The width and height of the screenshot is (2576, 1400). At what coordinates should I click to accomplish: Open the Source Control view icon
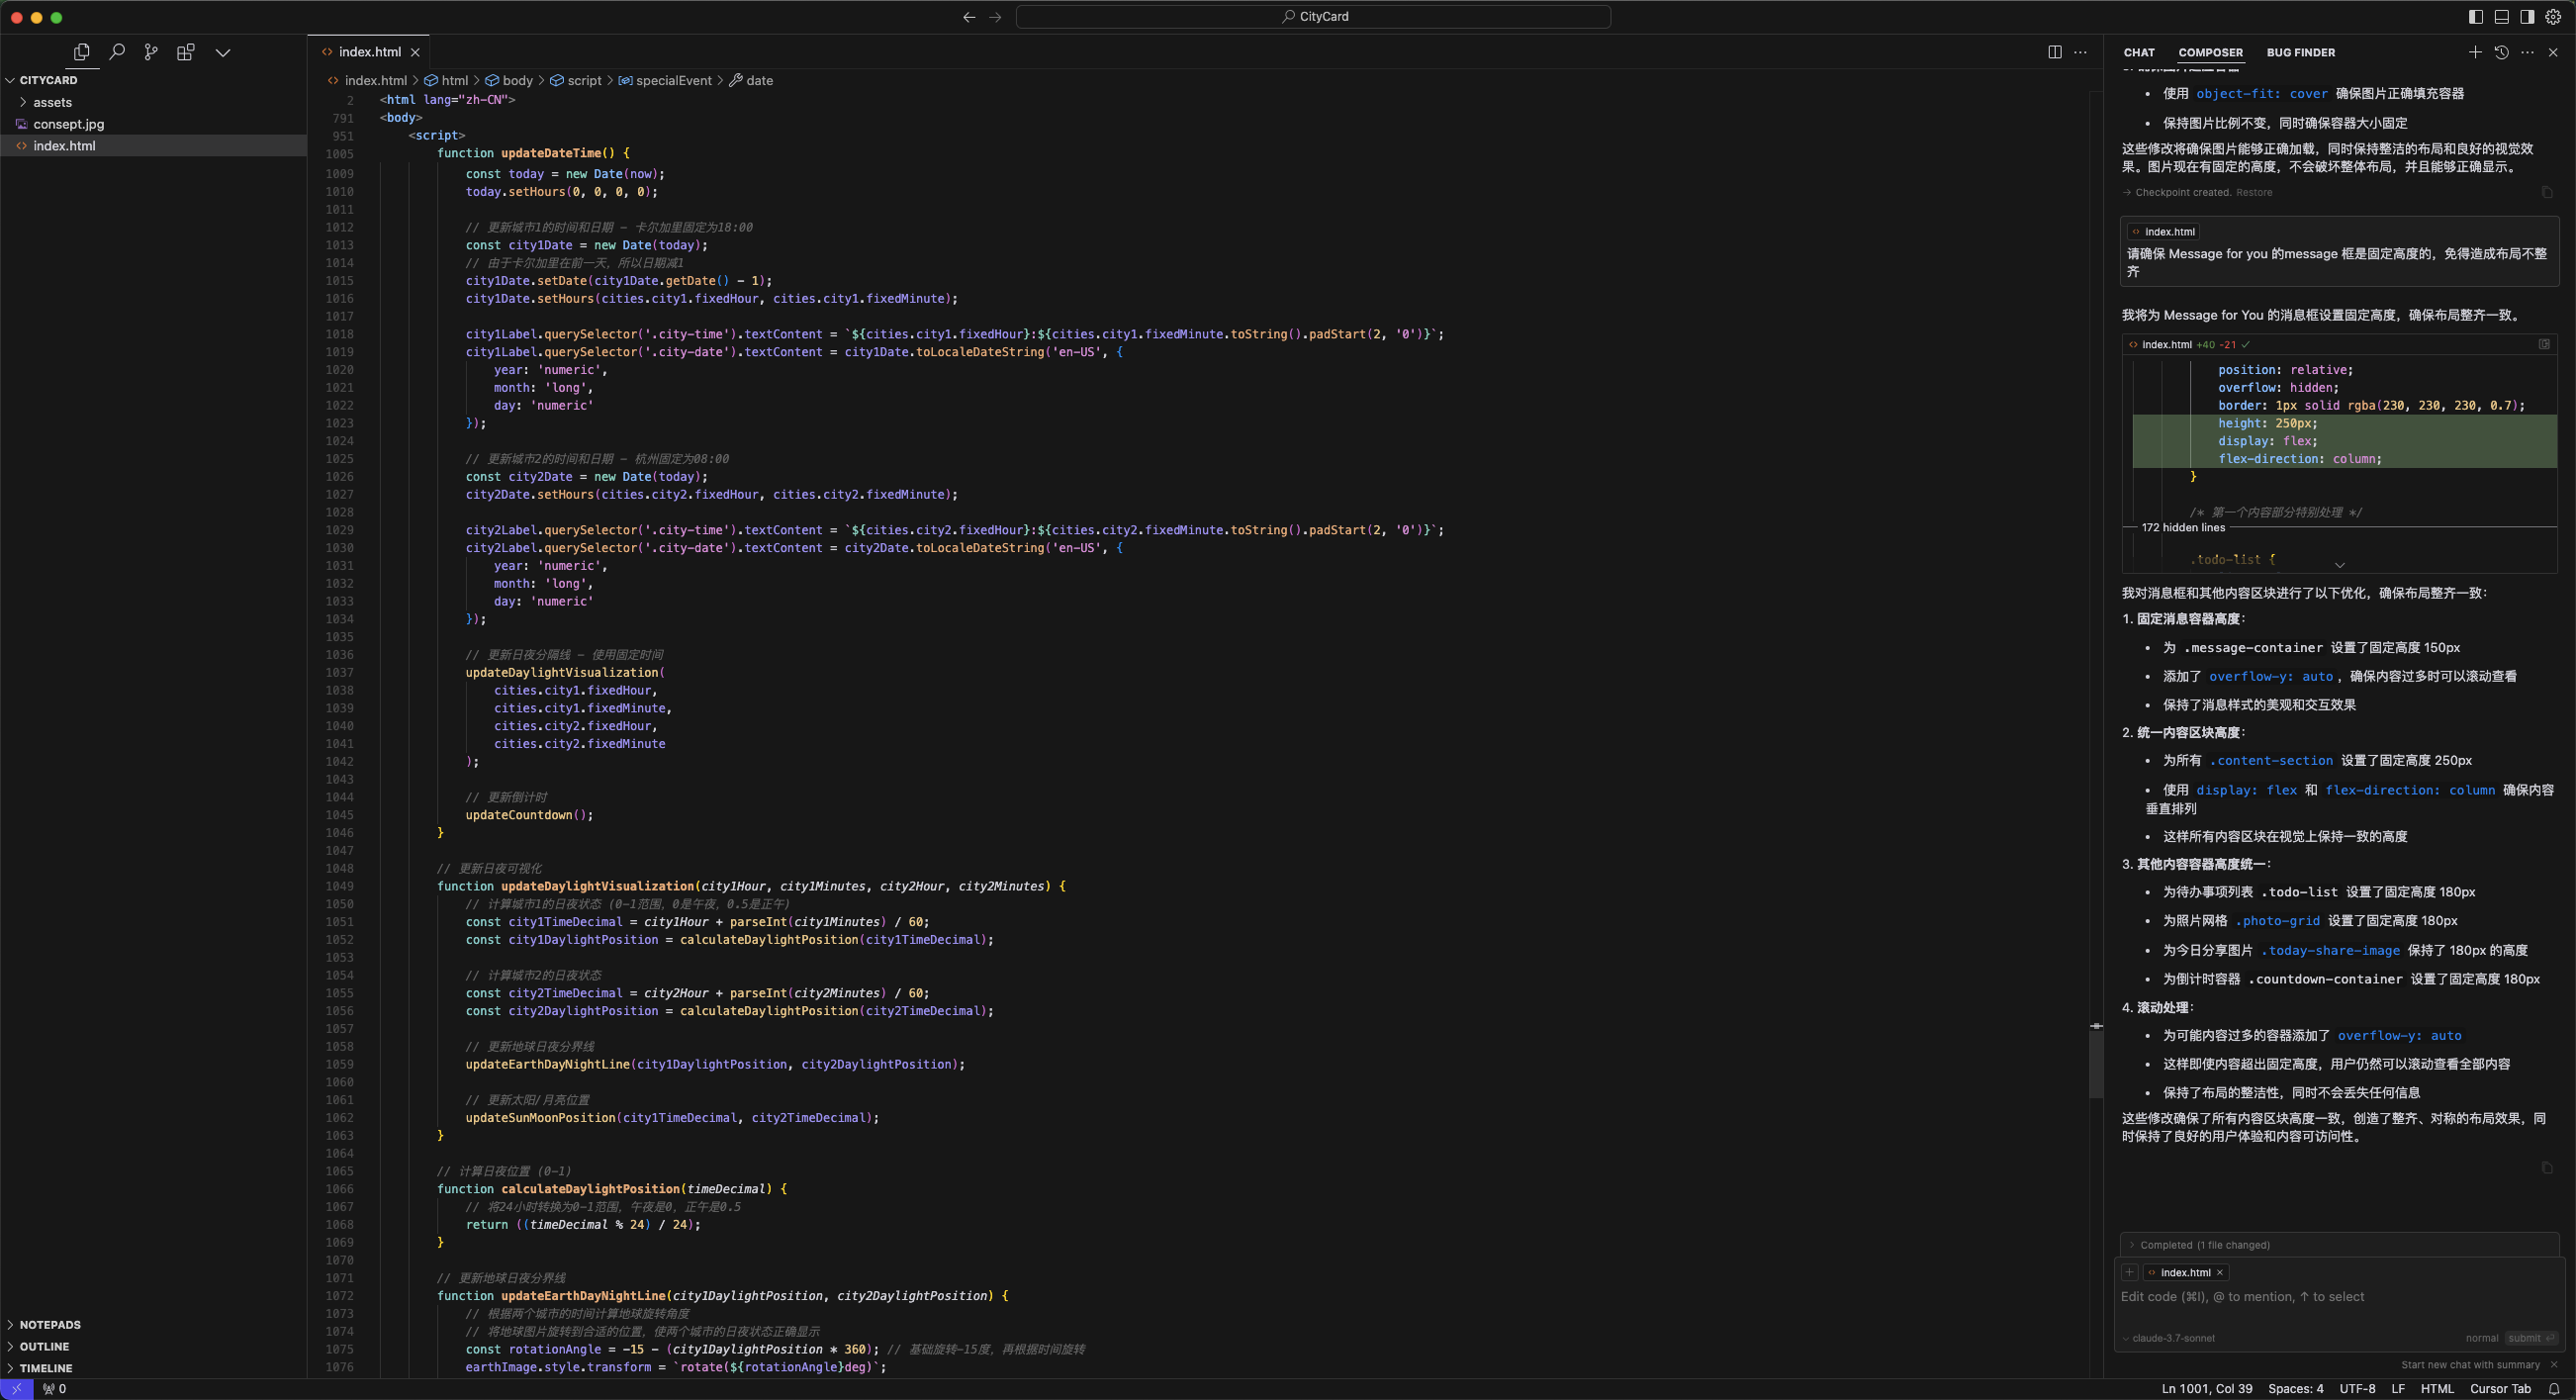click(x=151, y=52)
